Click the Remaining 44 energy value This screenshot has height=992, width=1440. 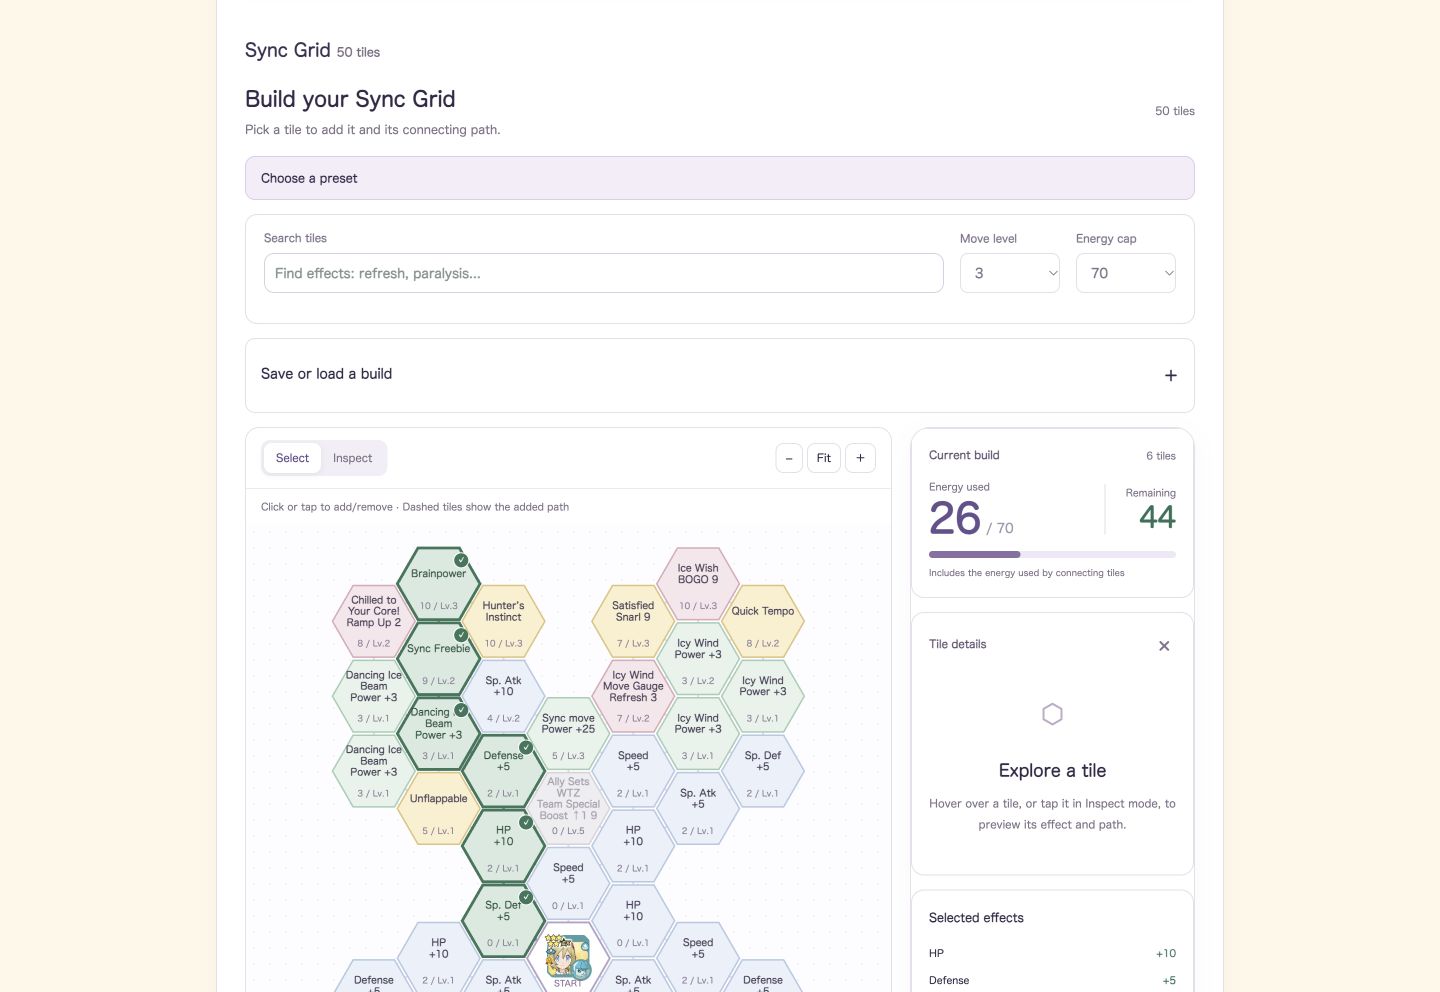pos(1157,517)
